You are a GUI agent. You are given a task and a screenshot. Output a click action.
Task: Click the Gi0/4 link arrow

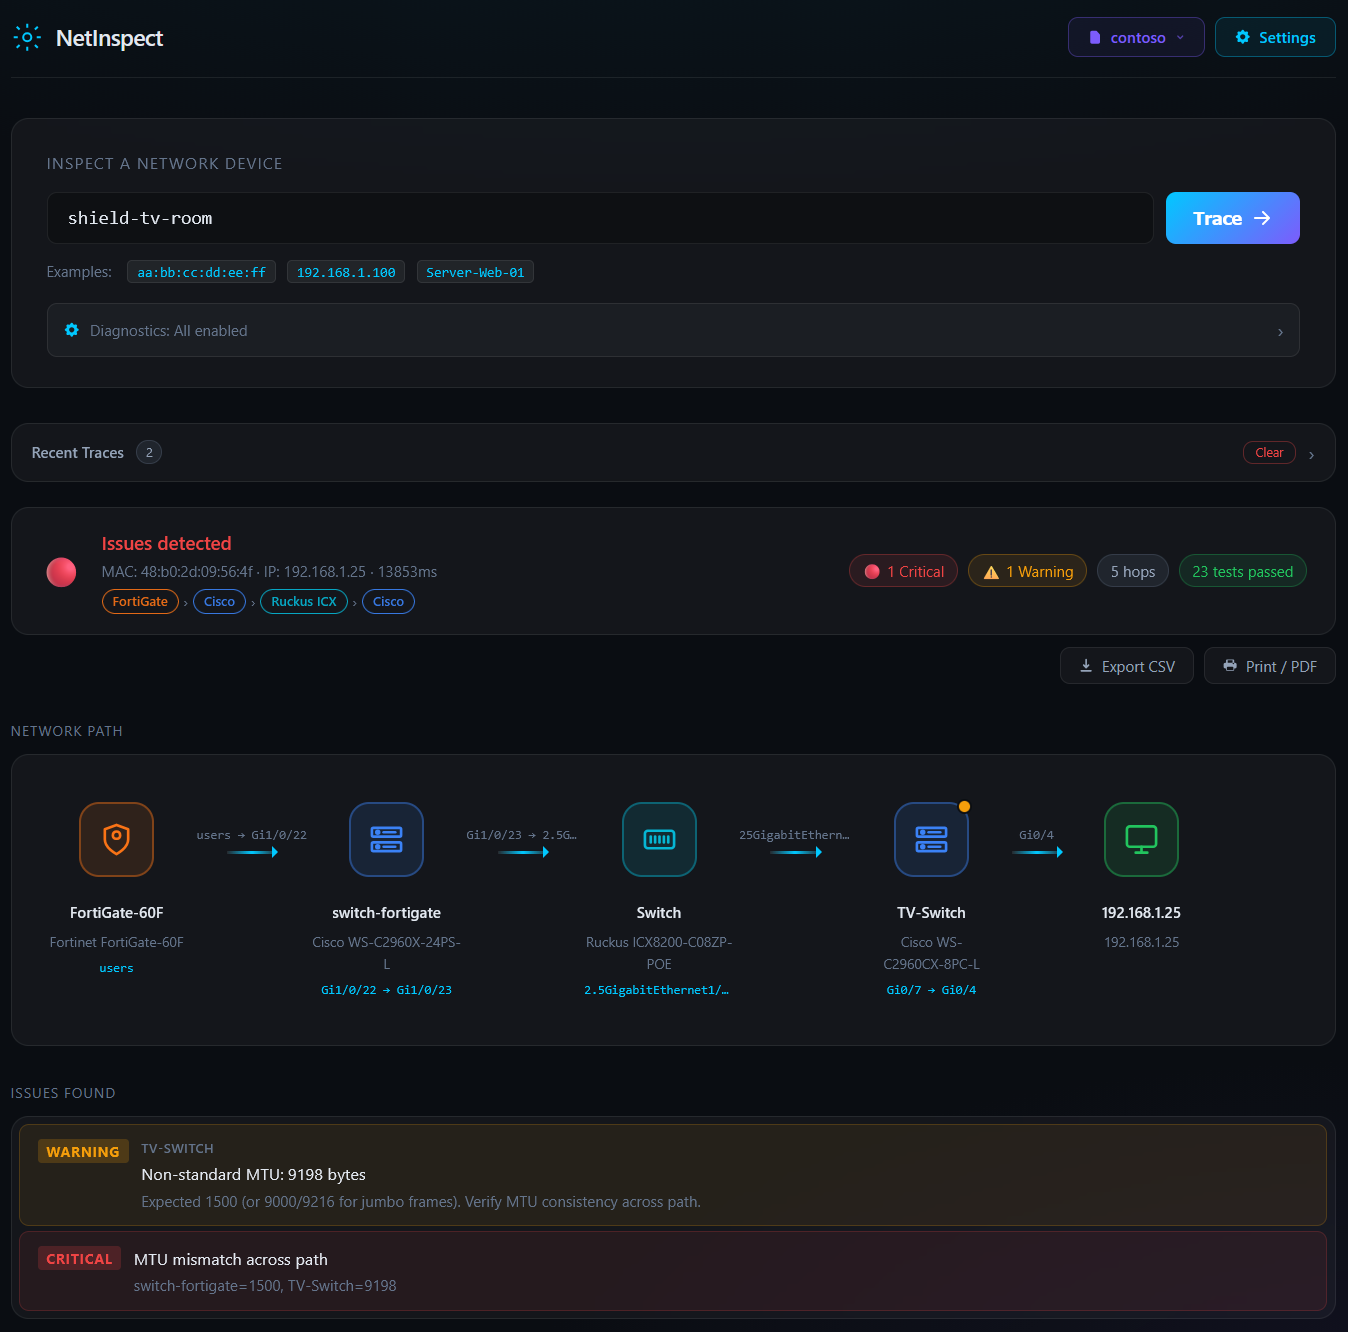click(1037, 852)
